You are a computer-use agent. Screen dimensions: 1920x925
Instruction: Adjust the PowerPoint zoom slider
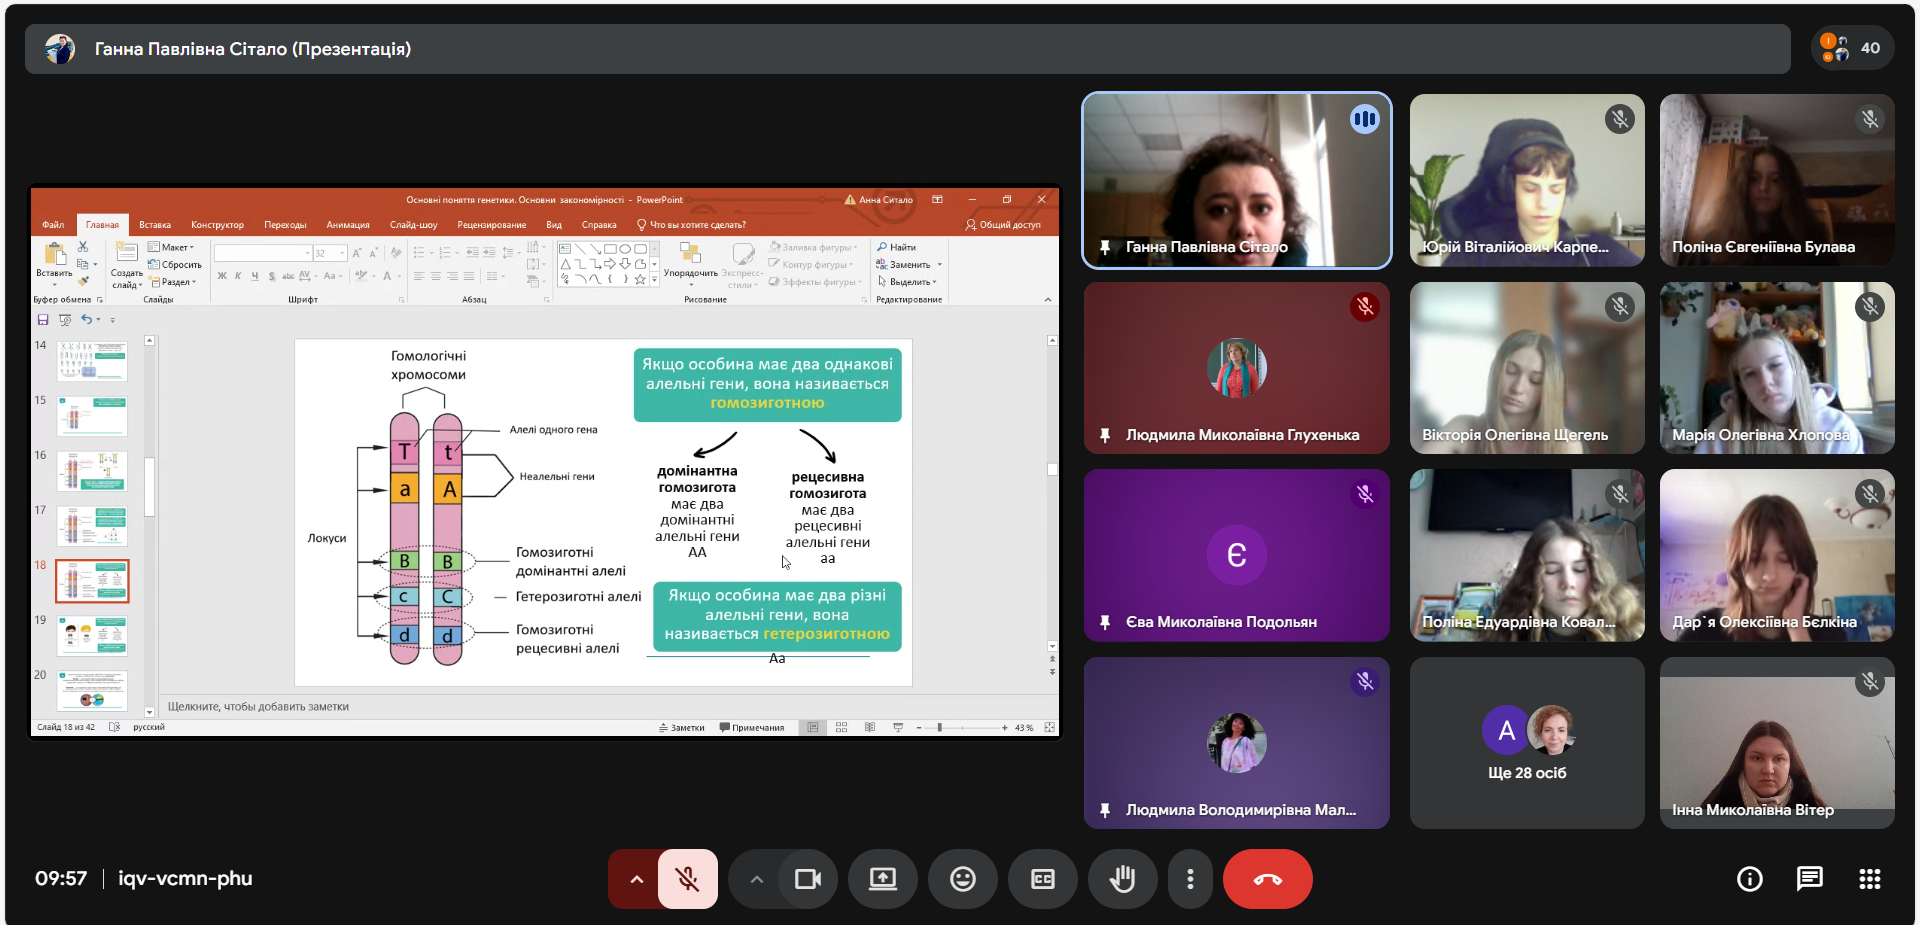962,727
